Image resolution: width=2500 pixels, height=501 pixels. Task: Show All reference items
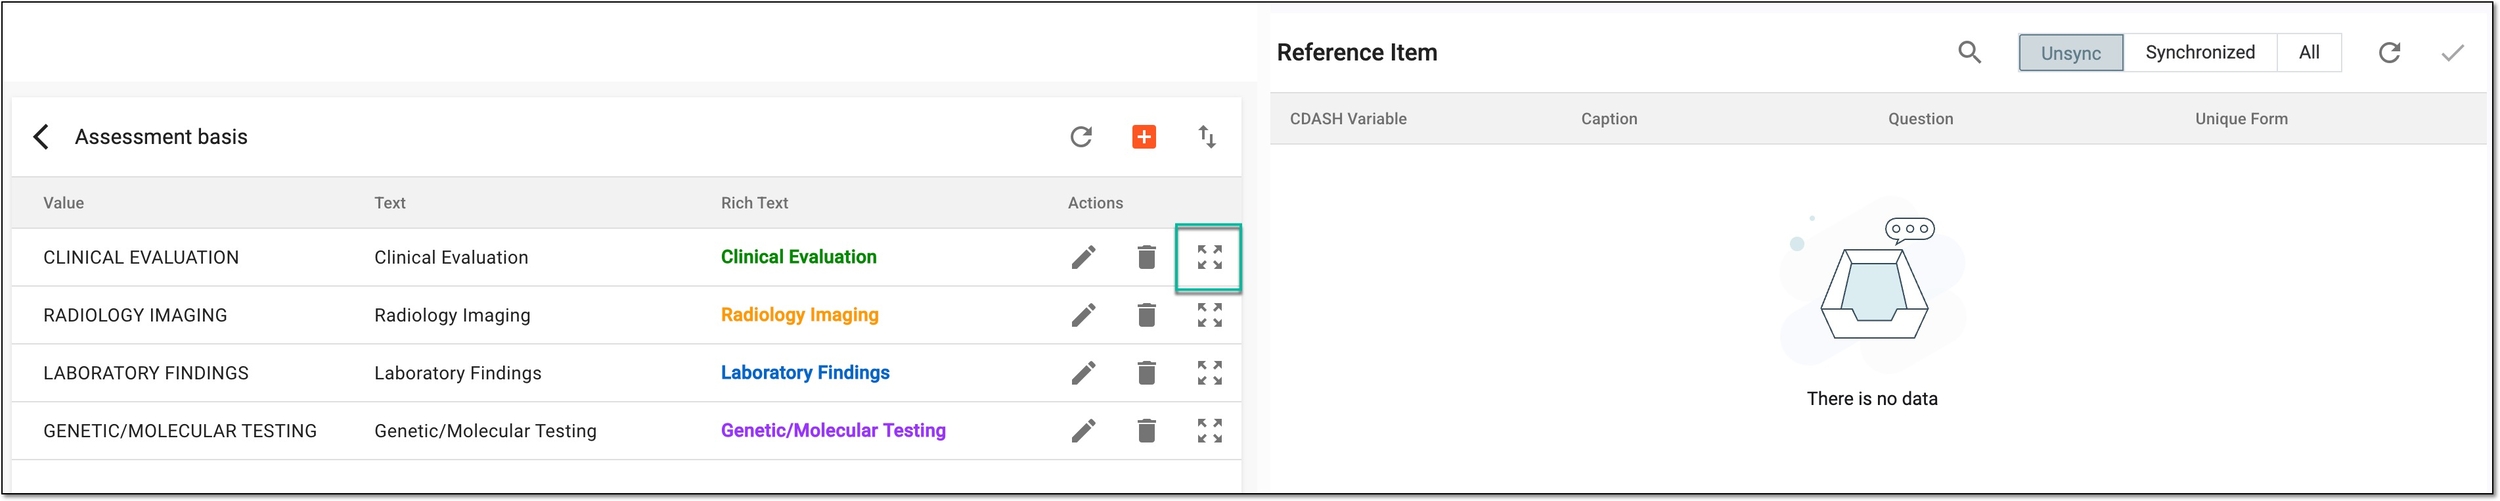point(2308,53)
